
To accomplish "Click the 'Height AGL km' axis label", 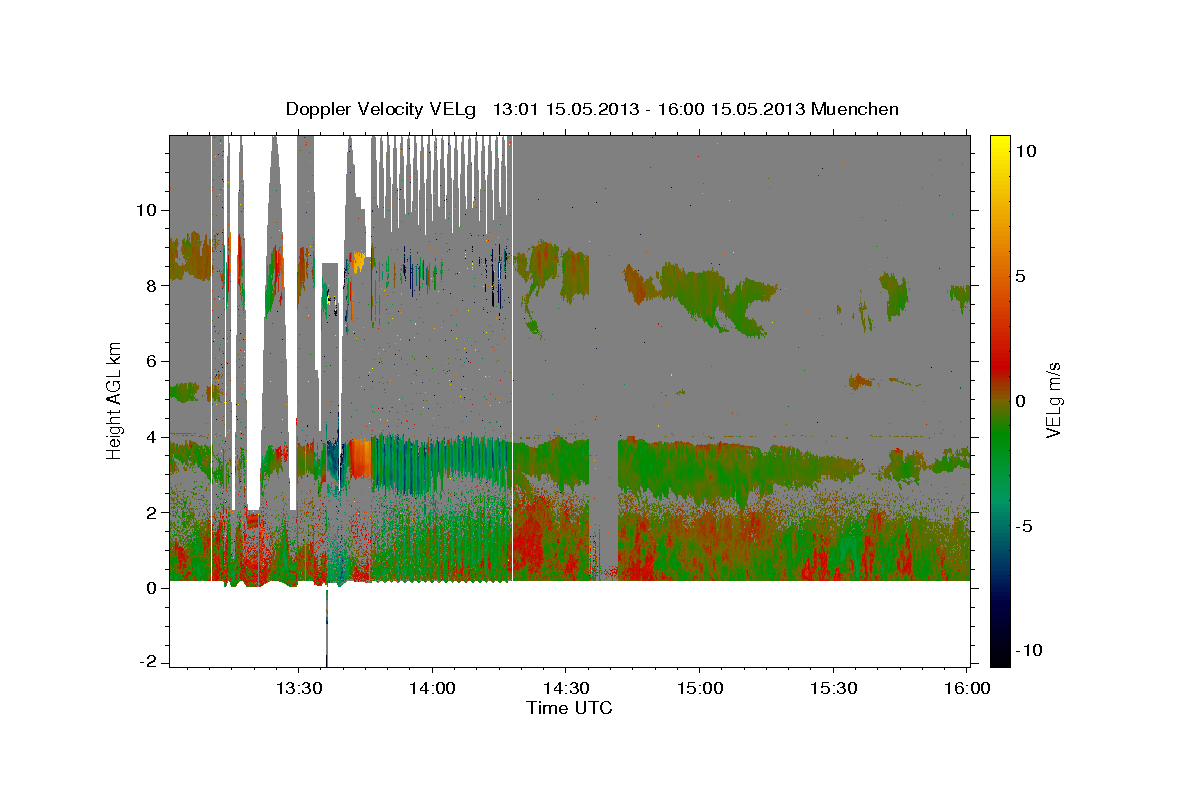I will click(115, 400).
